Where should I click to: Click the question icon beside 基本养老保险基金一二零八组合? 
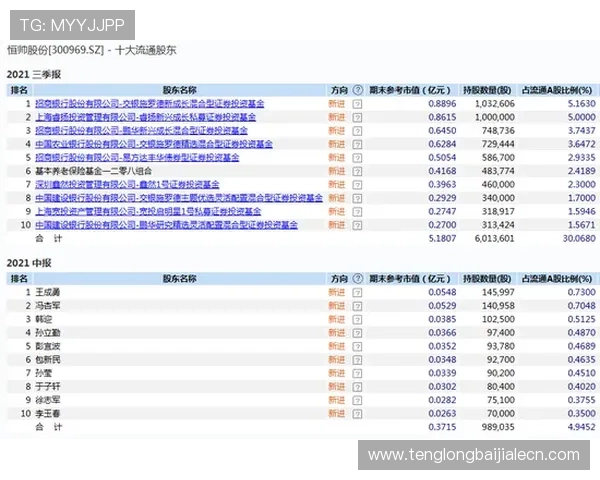click(x=357, y=171)
